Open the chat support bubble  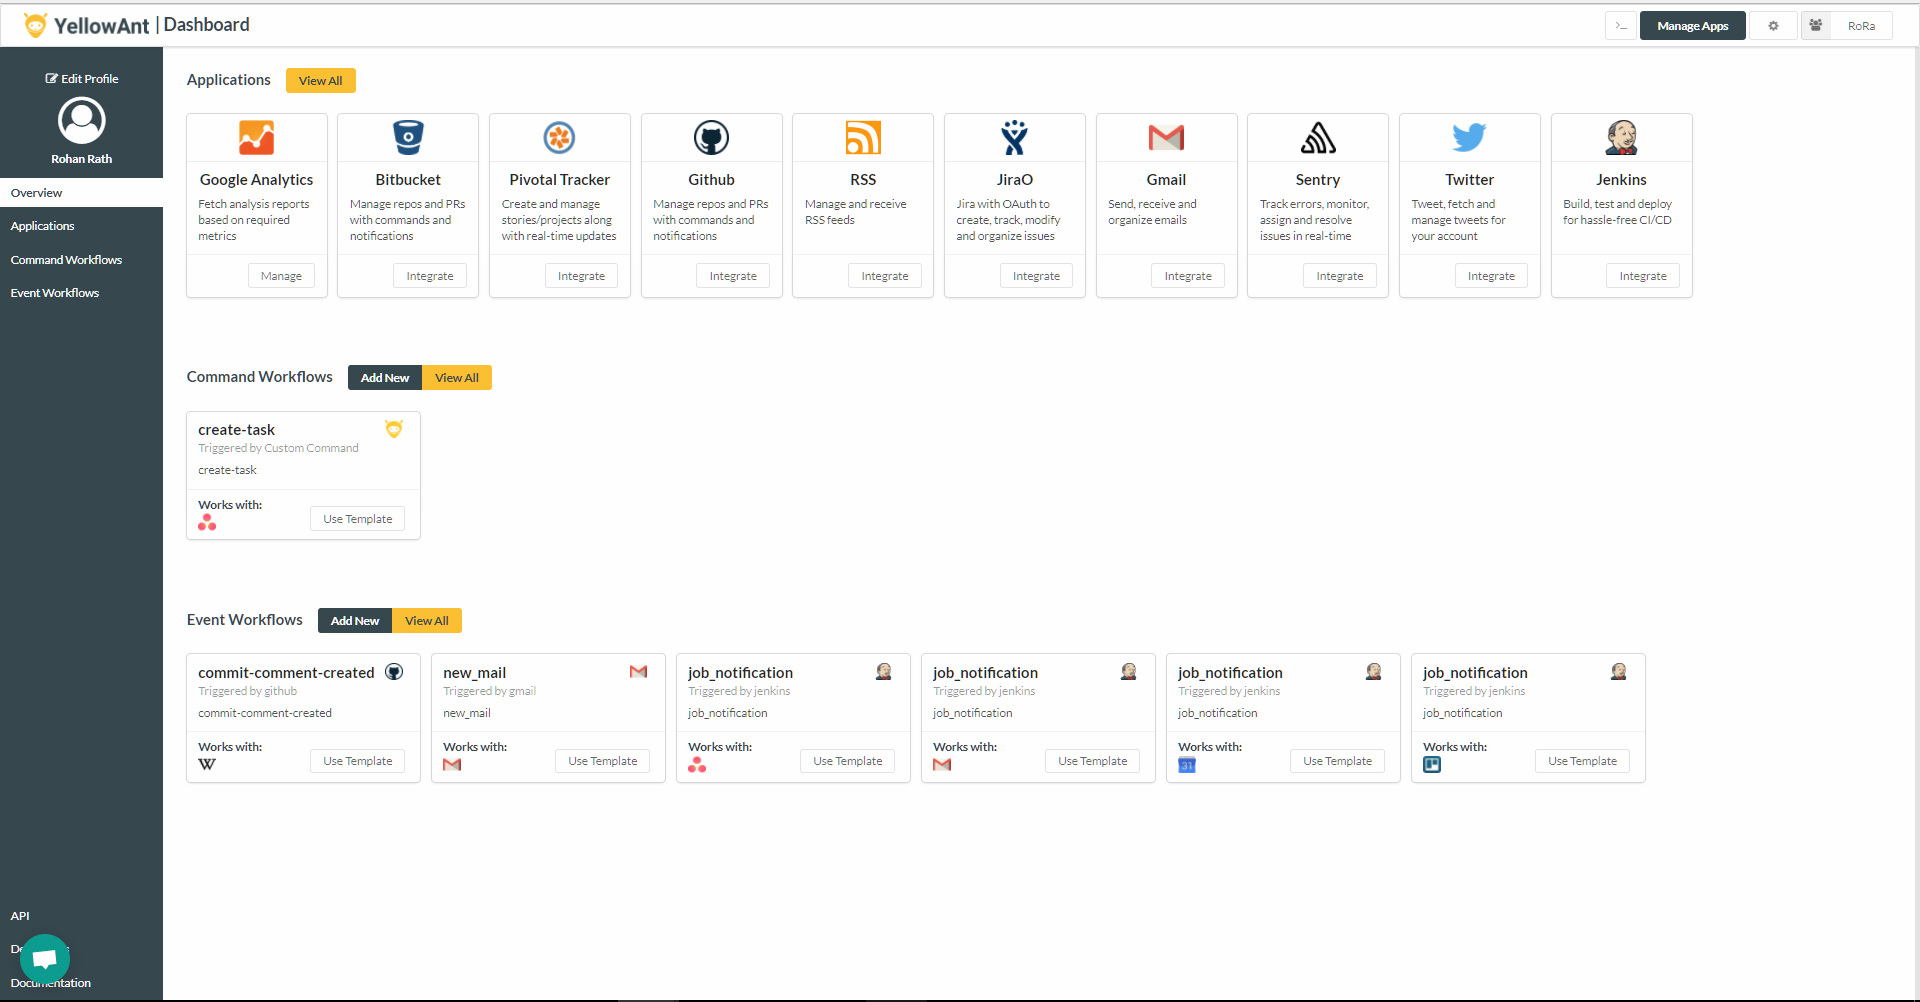(45, 959)
